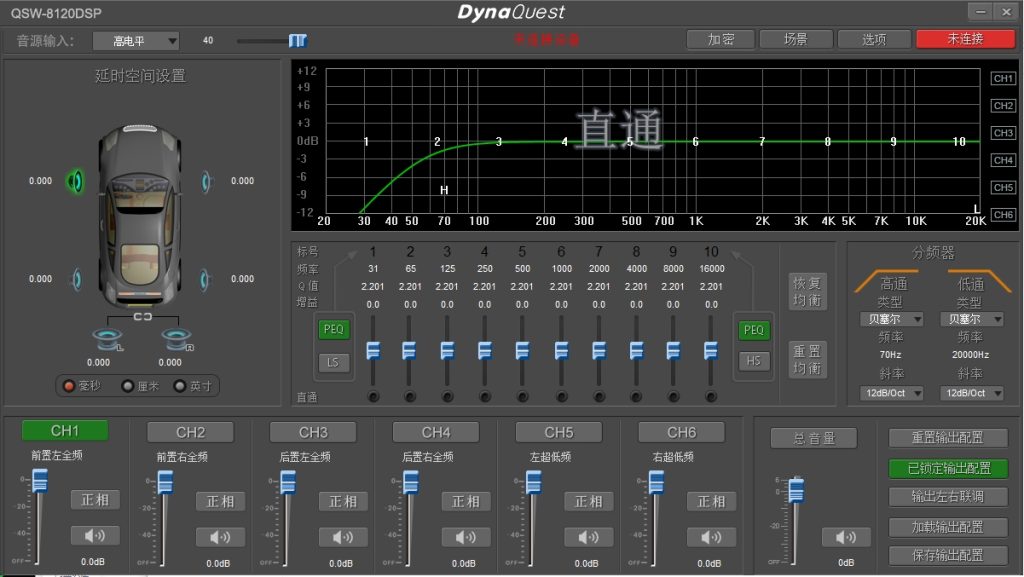This screenshot has height=577, width=1024.
Task: Open the low-pass 12dB/Oct slope dropdown
Action: coord(971,393)
